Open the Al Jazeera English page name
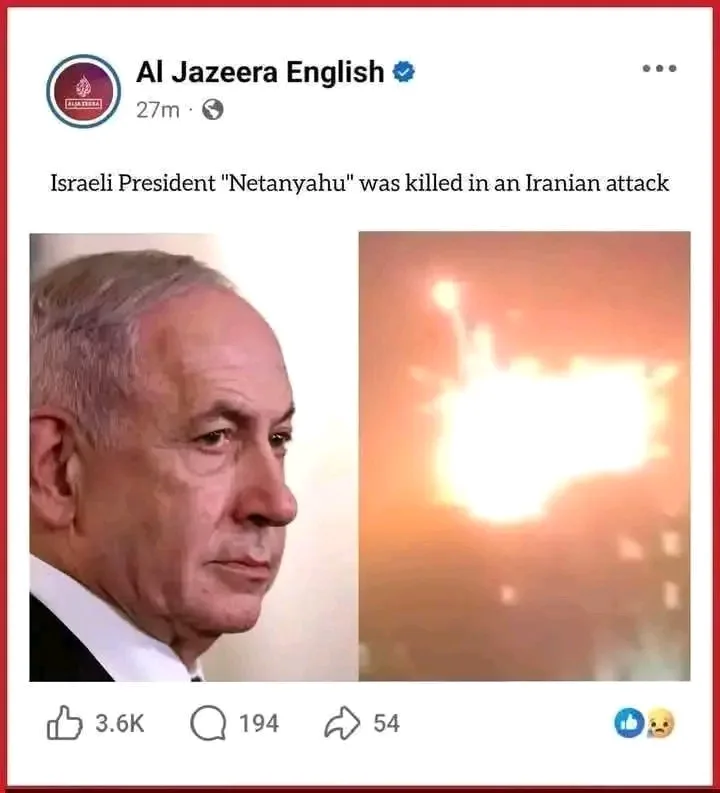The image size is (720, 793). [260, 72]
